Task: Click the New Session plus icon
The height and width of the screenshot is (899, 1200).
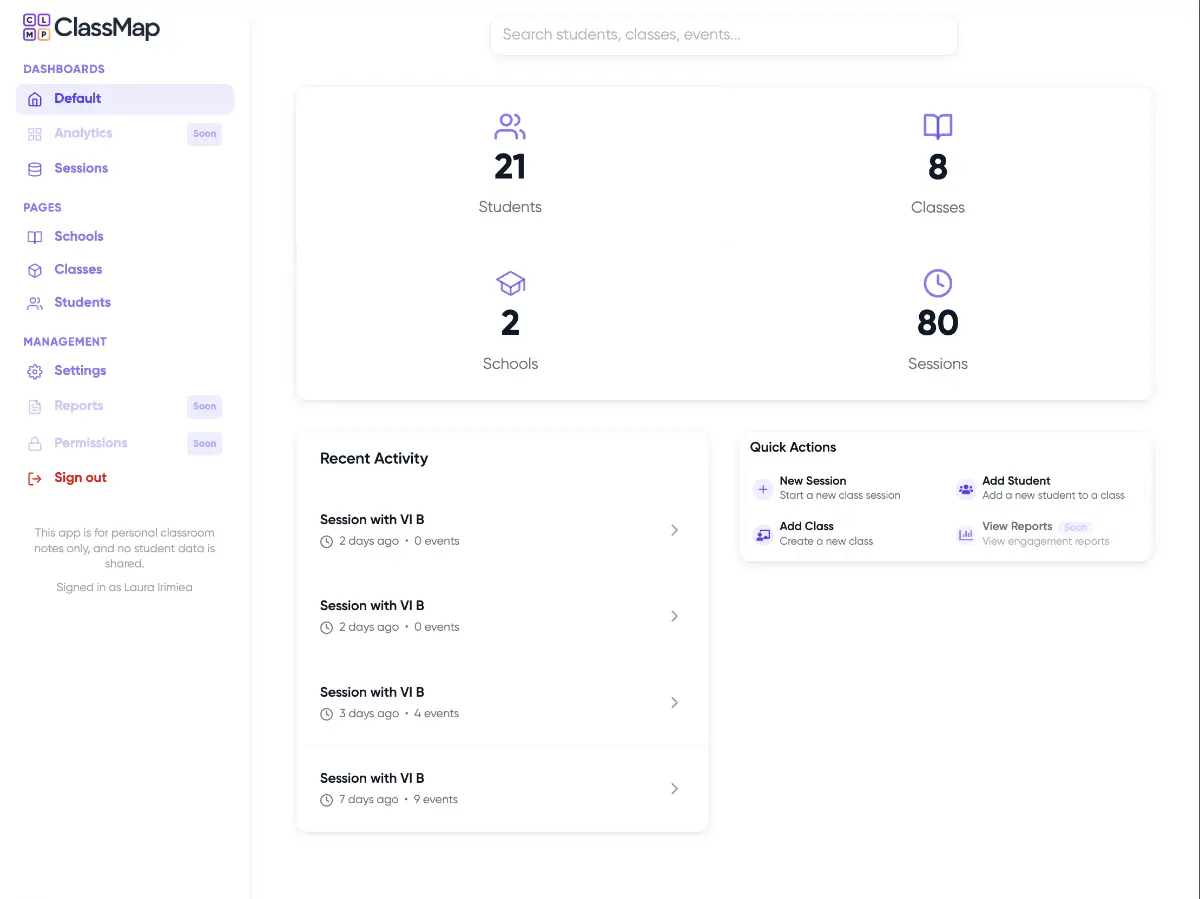Action: 763,489
